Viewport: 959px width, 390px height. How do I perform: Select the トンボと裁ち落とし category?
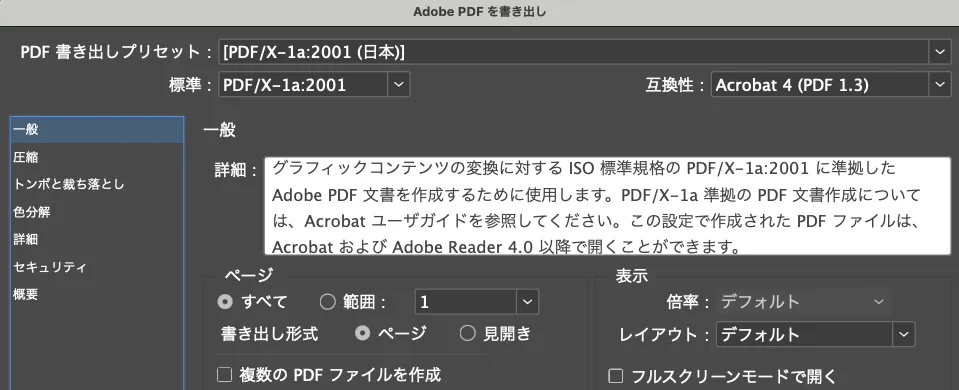(x=97, y=184)
